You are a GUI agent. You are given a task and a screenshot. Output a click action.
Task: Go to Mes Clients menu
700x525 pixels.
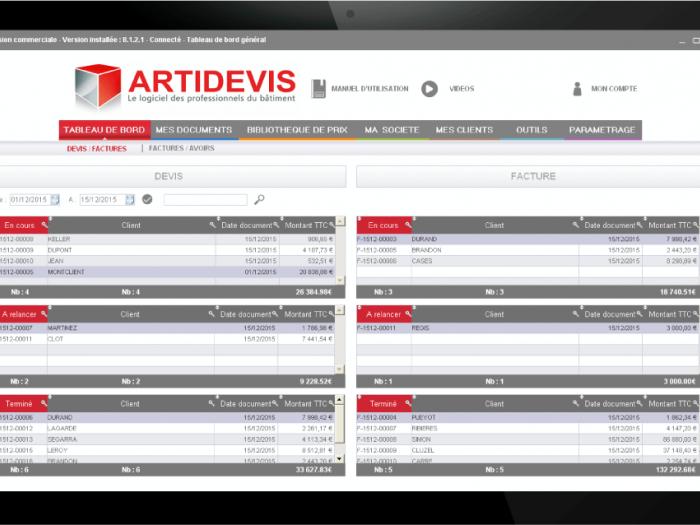coord(464,130)
